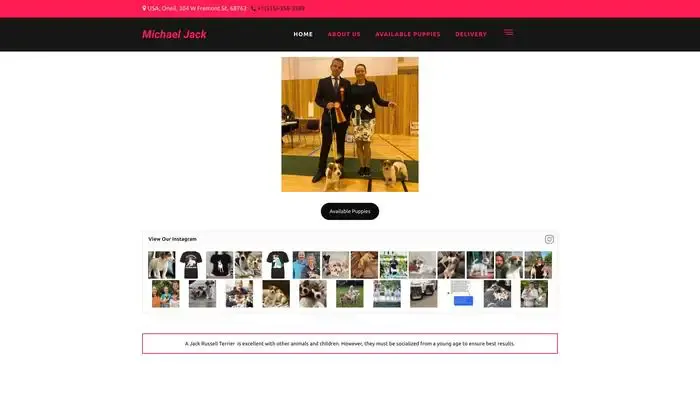
Task: Click the phone handset icon
Action: [x=254, y=8]
